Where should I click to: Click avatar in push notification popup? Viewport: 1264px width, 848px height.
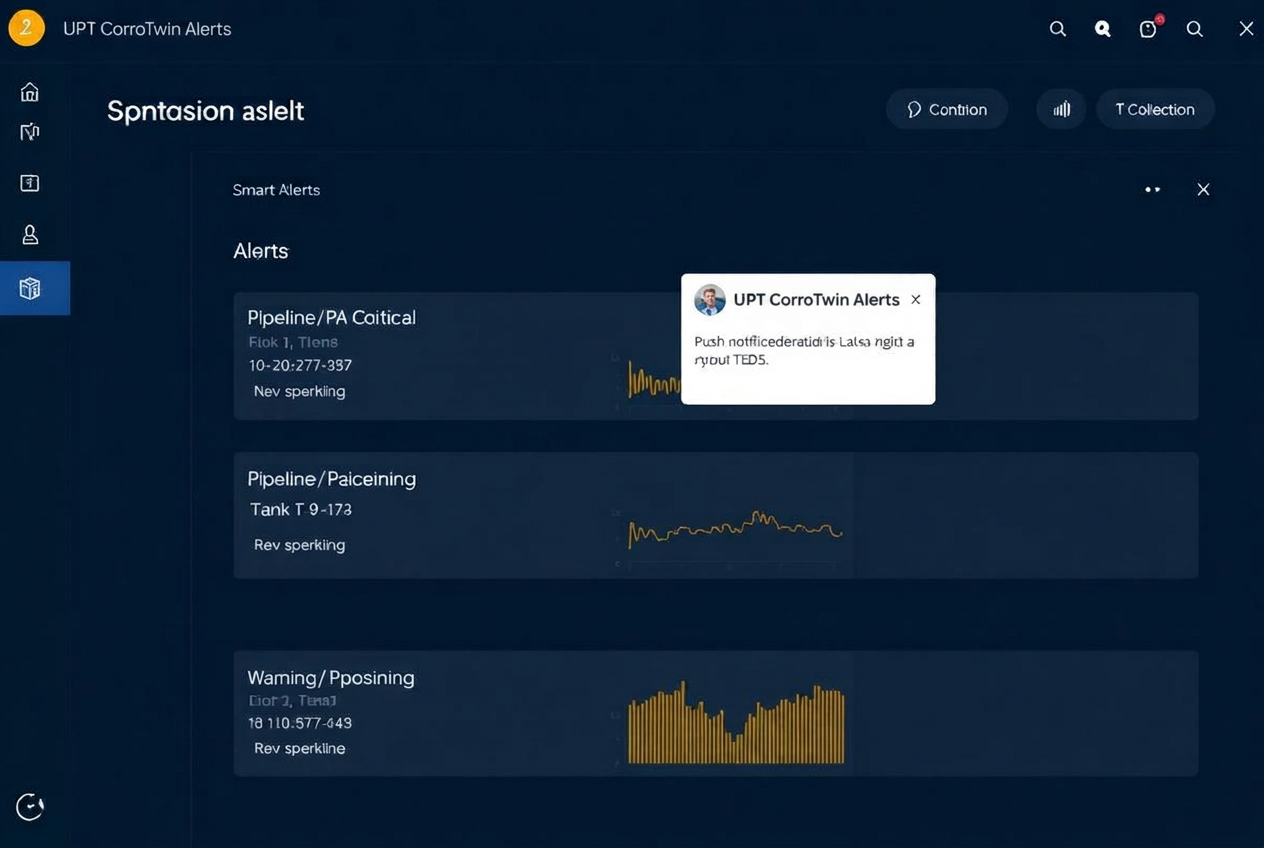tap(710, 299)
